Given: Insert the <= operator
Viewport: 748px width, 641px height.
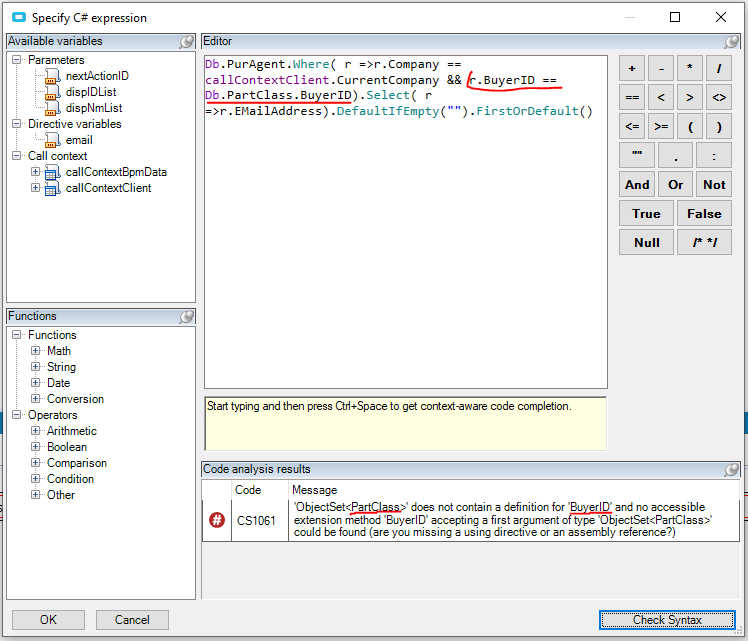Looking at the screenshot, I should (x=632, y=126).
